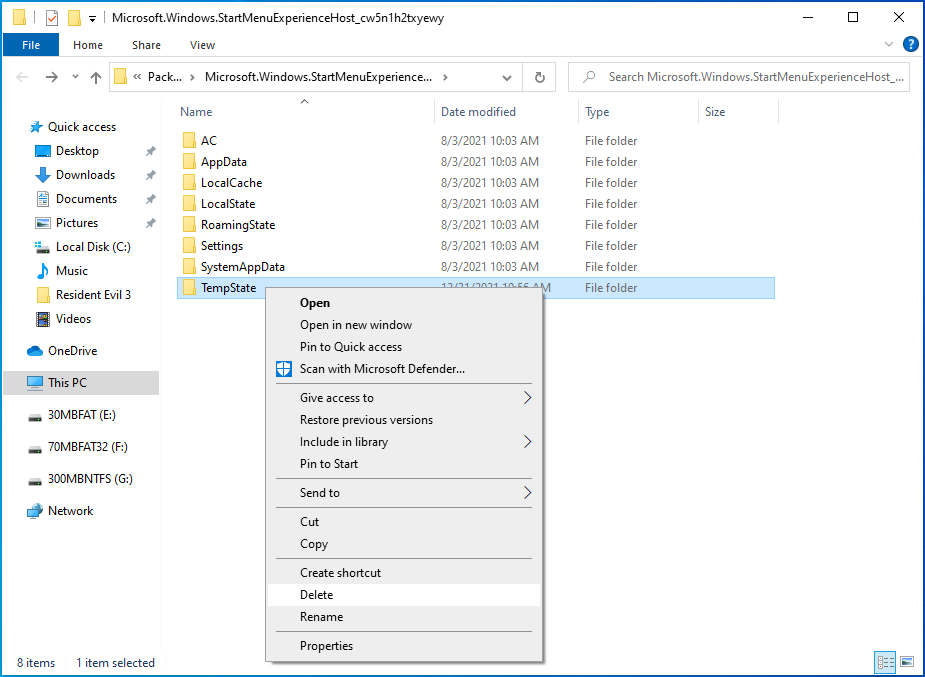Open the File menu

pos(31,45)
